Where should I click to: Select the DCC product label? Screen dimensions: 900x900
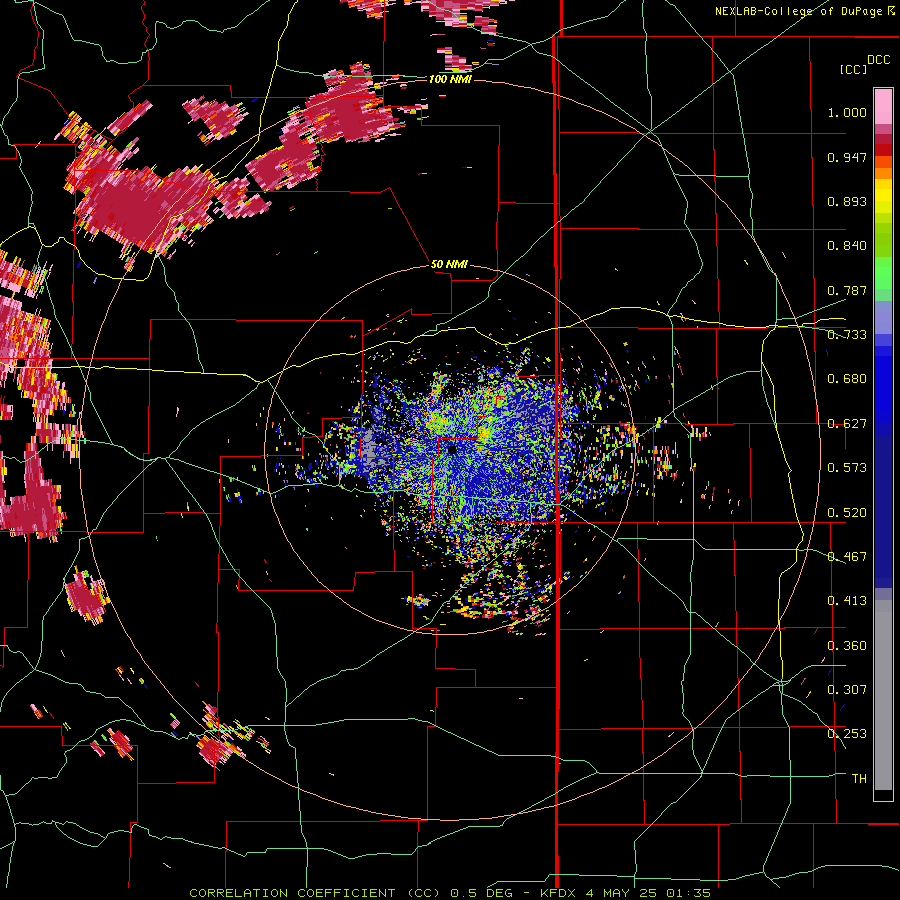[879, 60]
